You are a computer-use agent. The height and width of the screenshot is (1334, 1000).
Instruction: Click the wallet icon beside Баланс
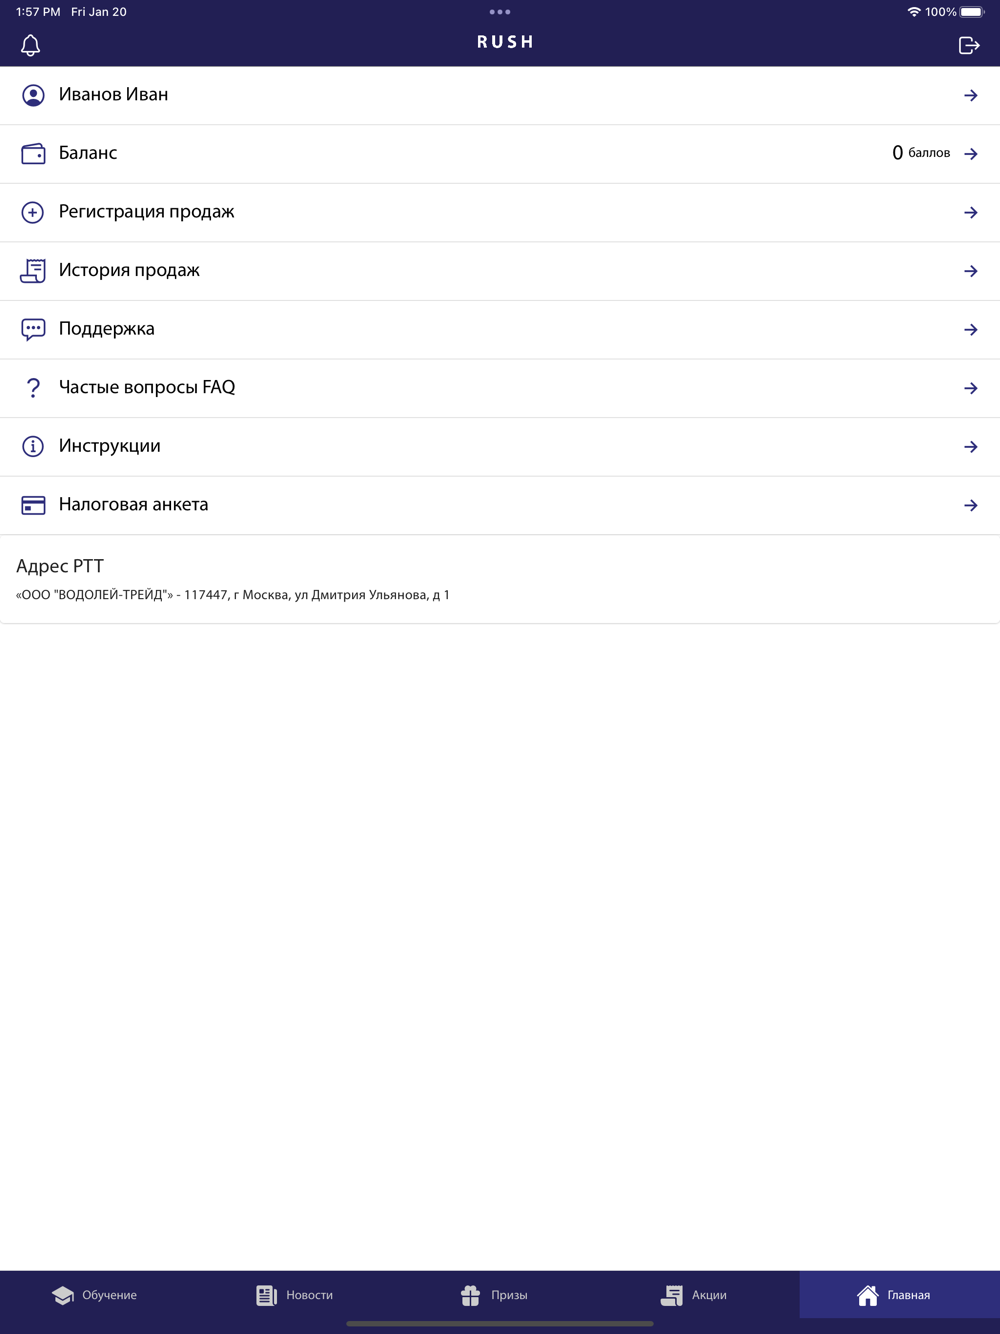click(33, 154)
